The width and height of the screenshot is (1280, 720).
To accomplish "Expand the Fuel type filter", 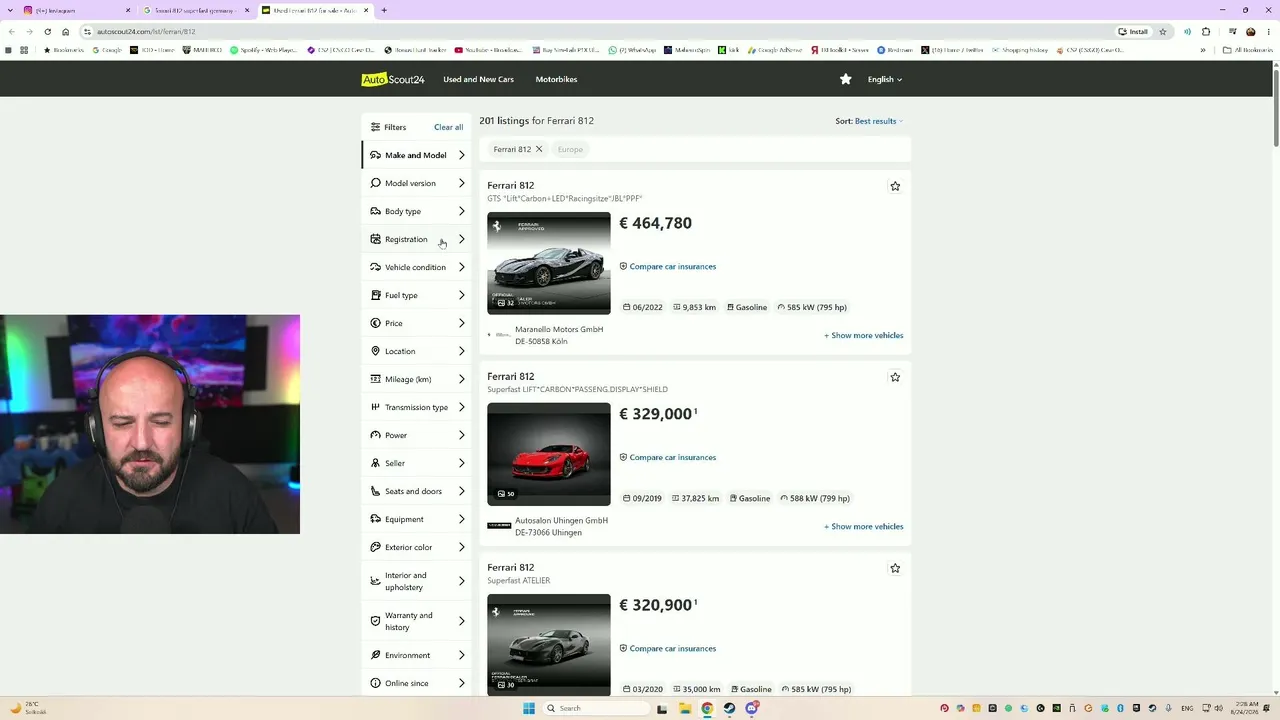I will 417,295.
